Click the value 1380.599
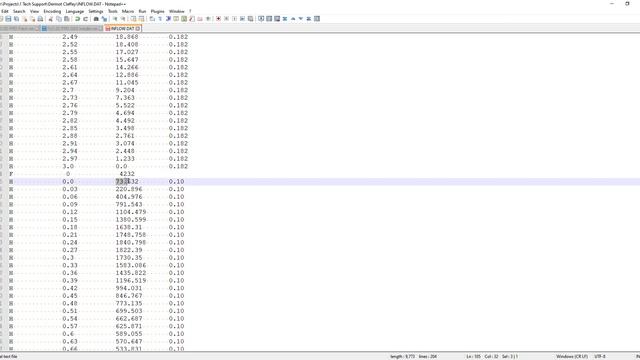 [x=131, y=220]
